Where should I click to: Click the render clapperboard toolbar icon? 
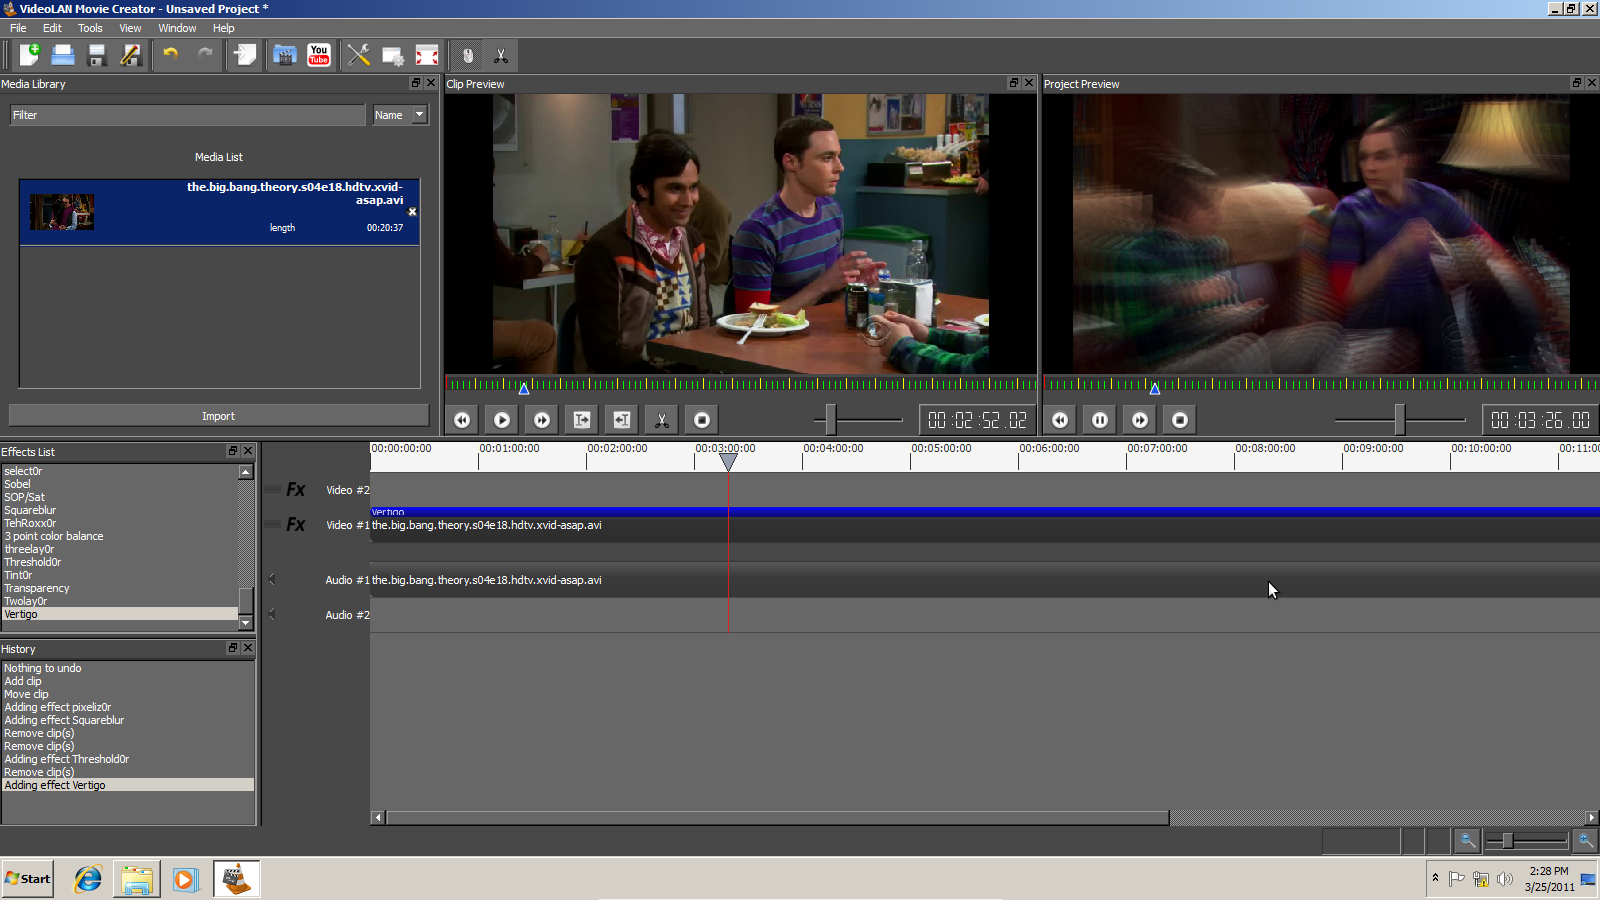(x=285, y=55)
